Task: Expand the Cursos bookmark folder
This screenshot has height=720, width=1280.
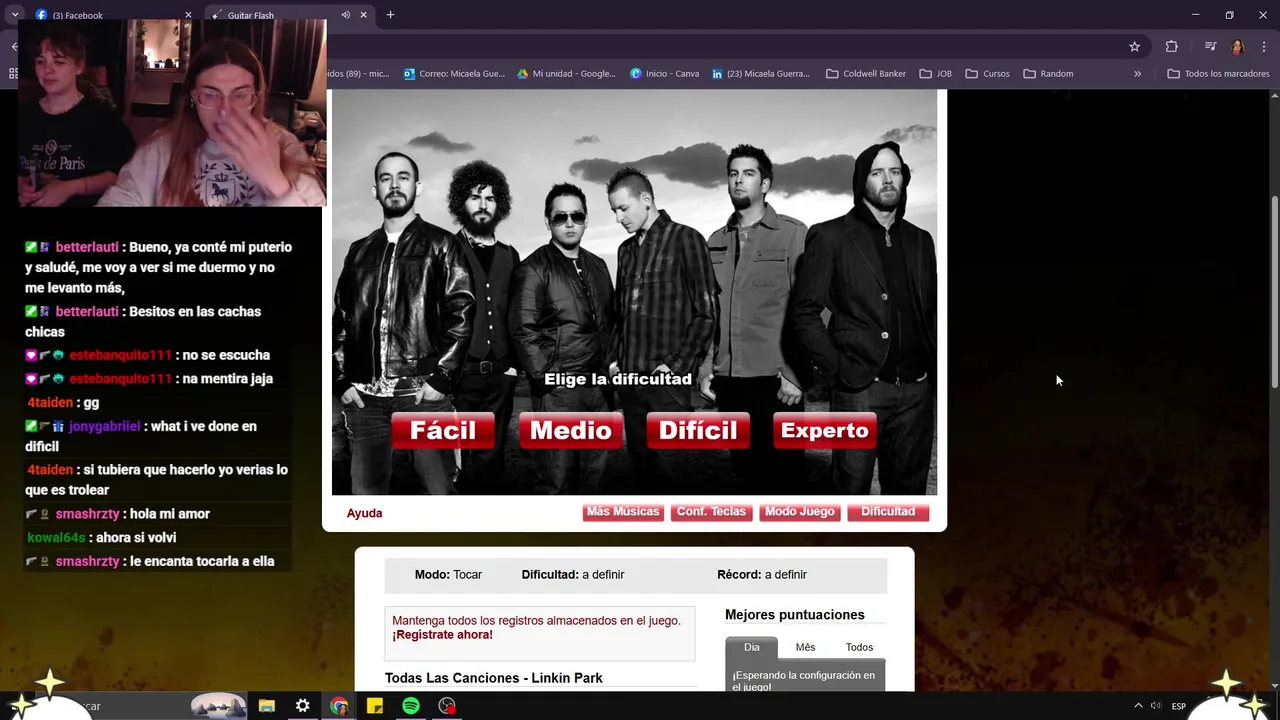Action: tap(988, 73)
